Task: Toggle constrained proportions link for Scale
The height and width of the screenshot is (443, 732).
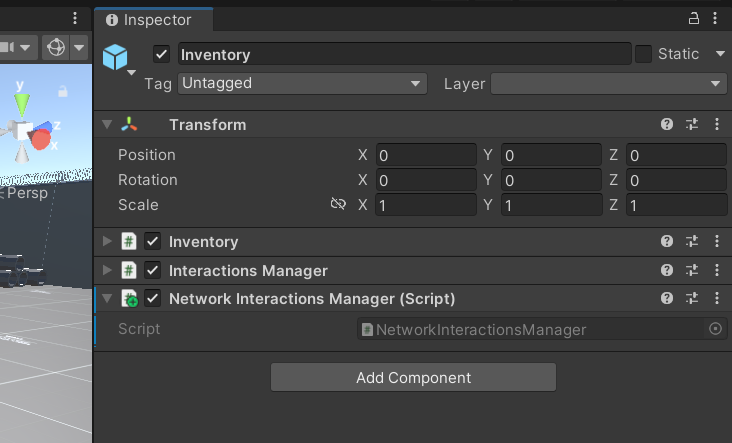Action: tap(338, 204)
